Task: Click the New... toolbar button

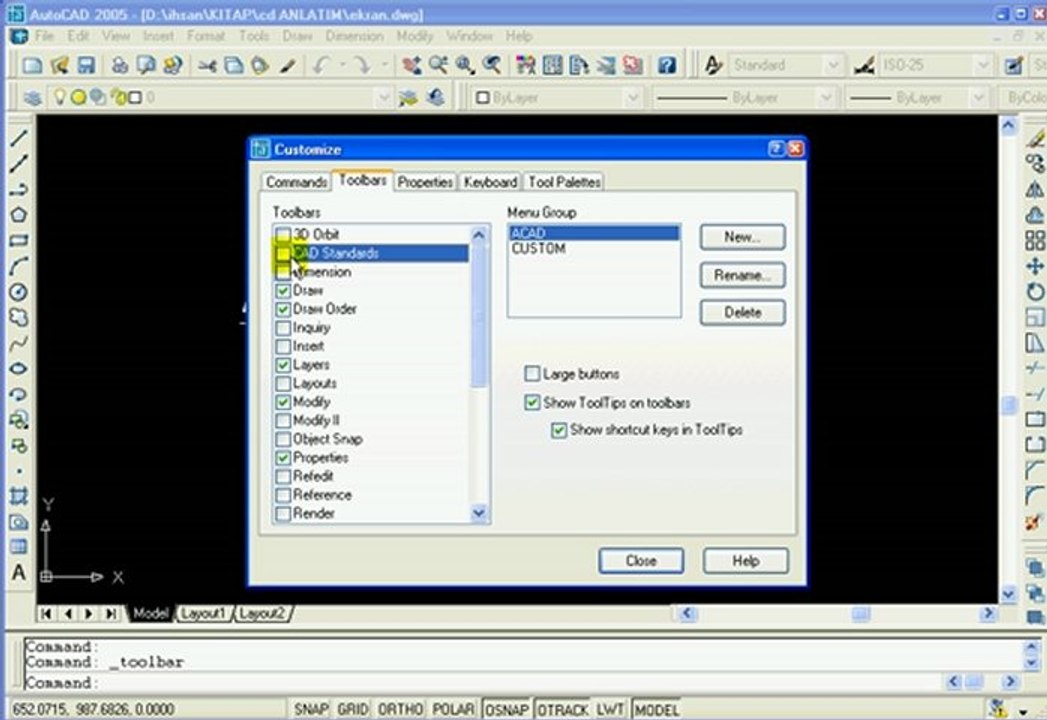Action: click(x=742, y=237)
